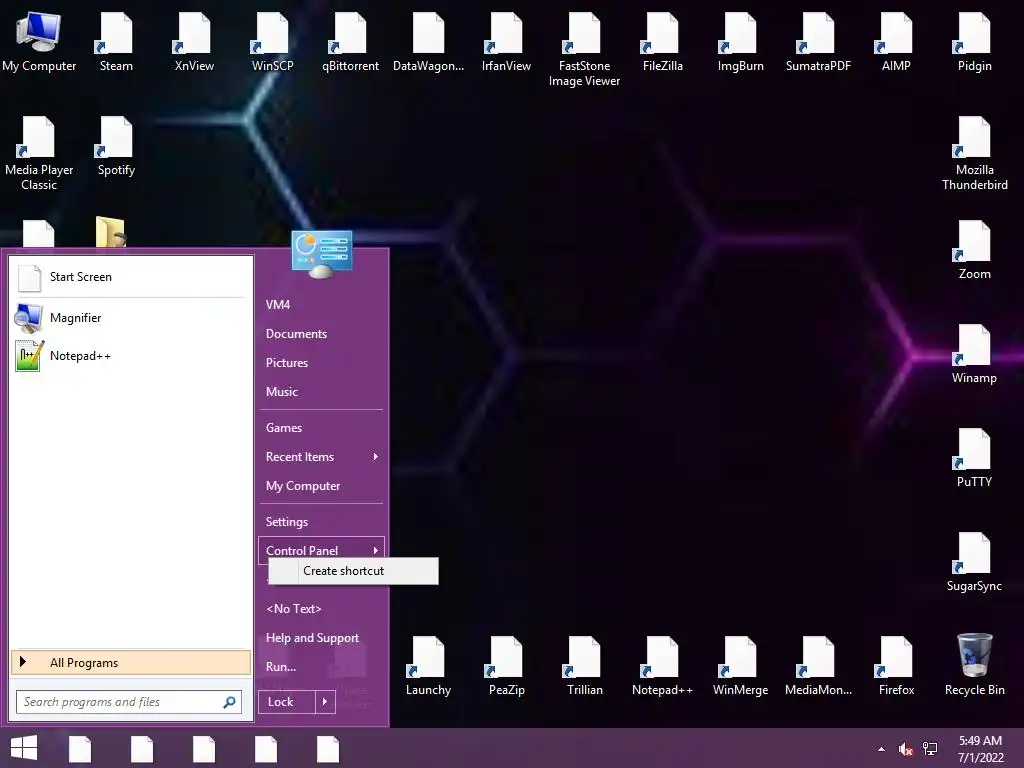The height and width of the screenshot is (768, 1024).
Task: Open the MediaMonkey desktop shortcut
Action: (x=818, y=664)
